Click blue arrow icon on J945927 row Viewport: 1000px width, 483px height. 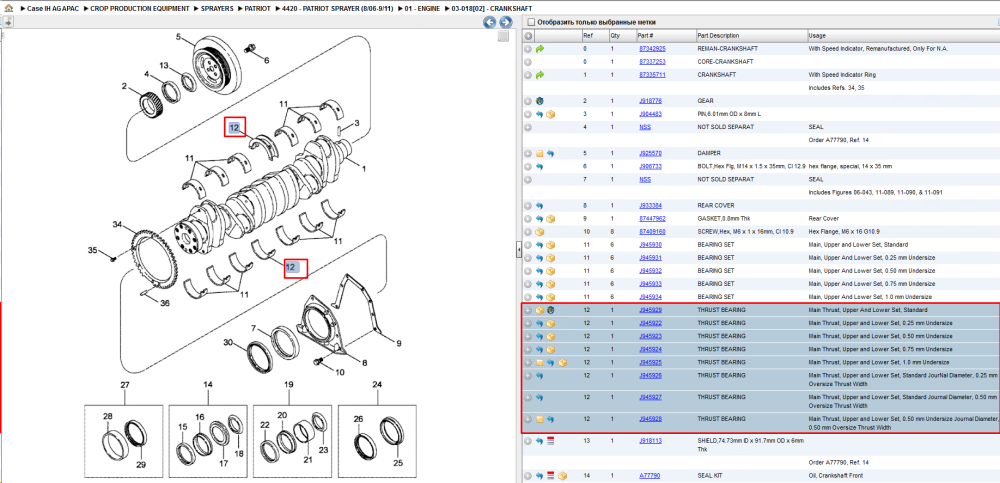540,398
